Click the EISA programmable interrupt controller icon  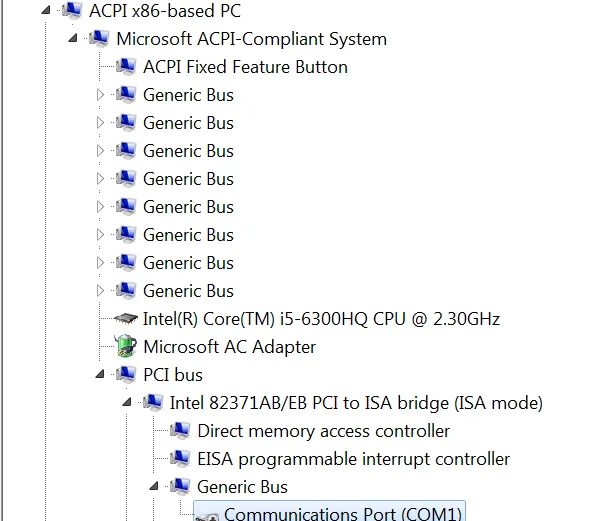180,458
